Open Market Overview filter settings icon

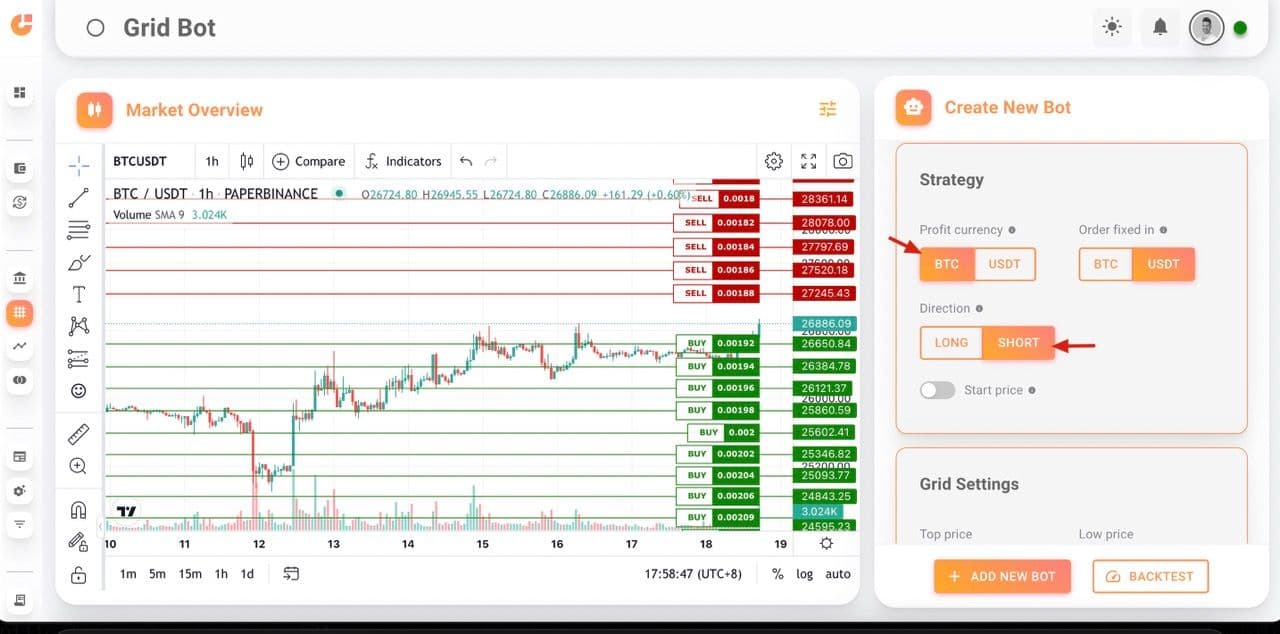click(x=827, y=109)
